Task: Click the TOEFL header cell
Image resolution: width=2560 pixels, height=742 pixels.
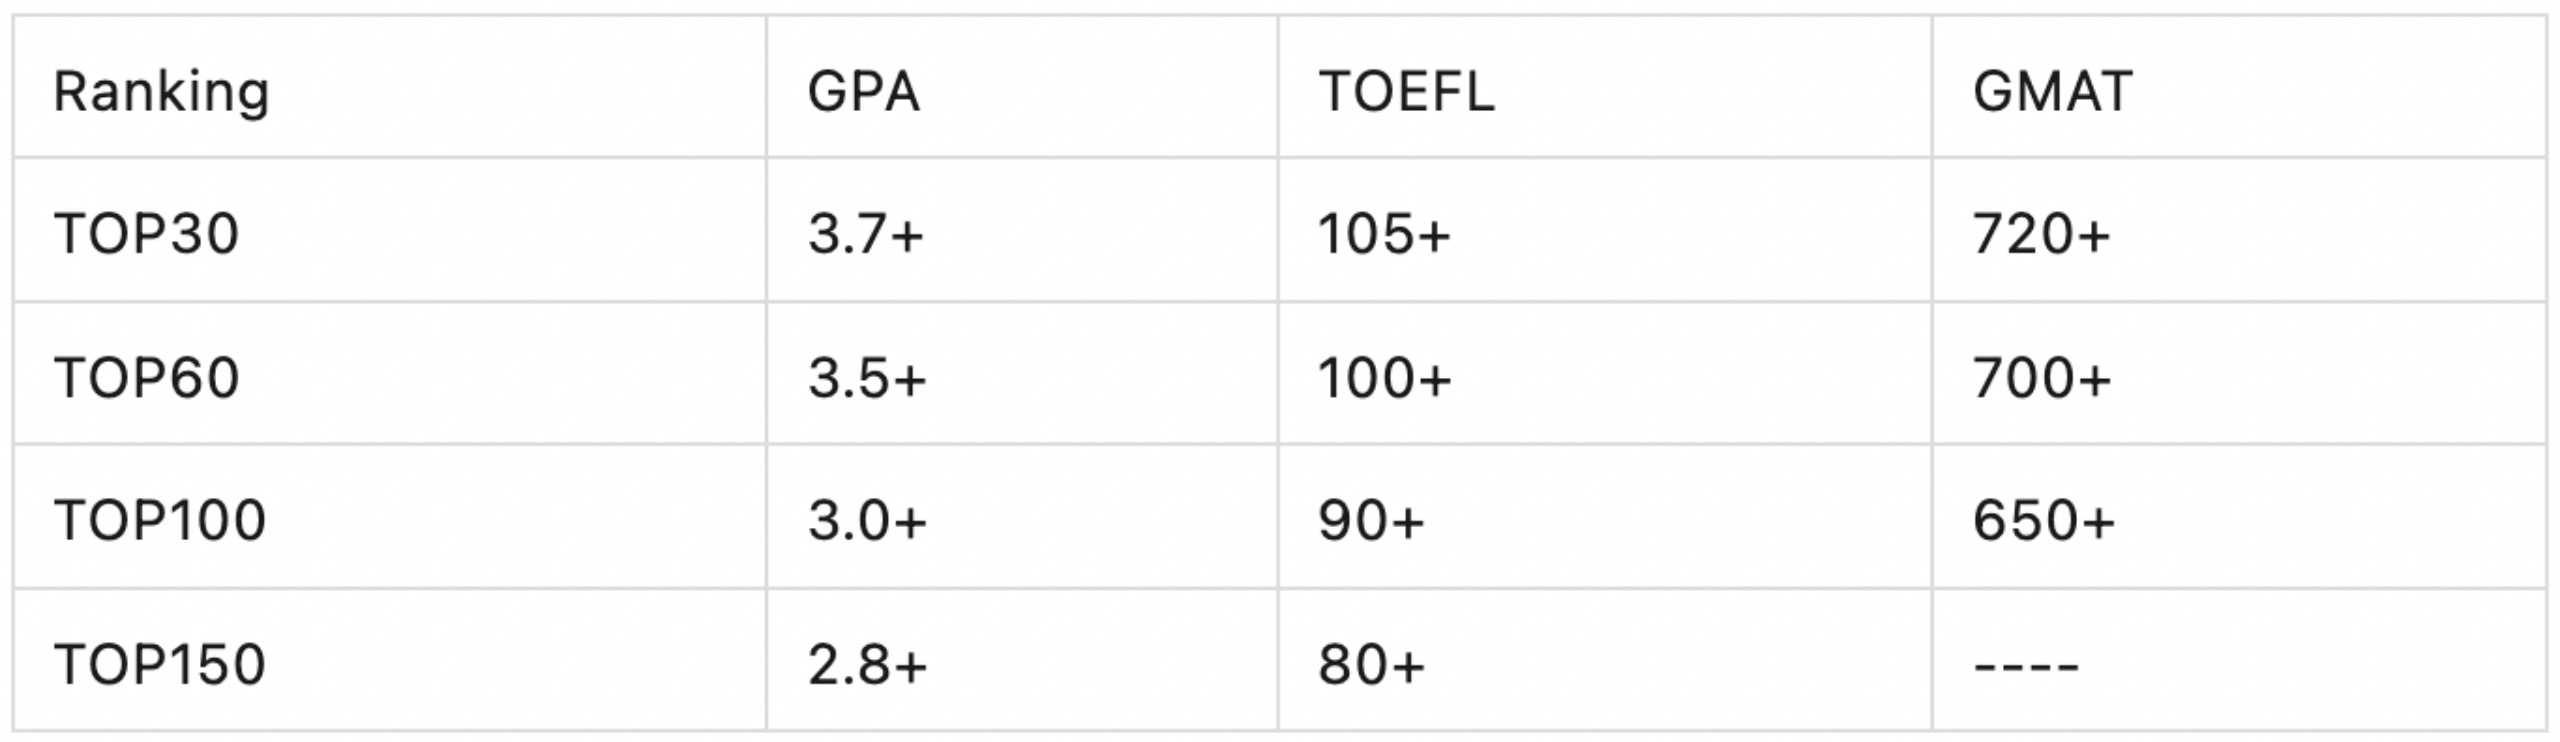Action: (1605, 87)
